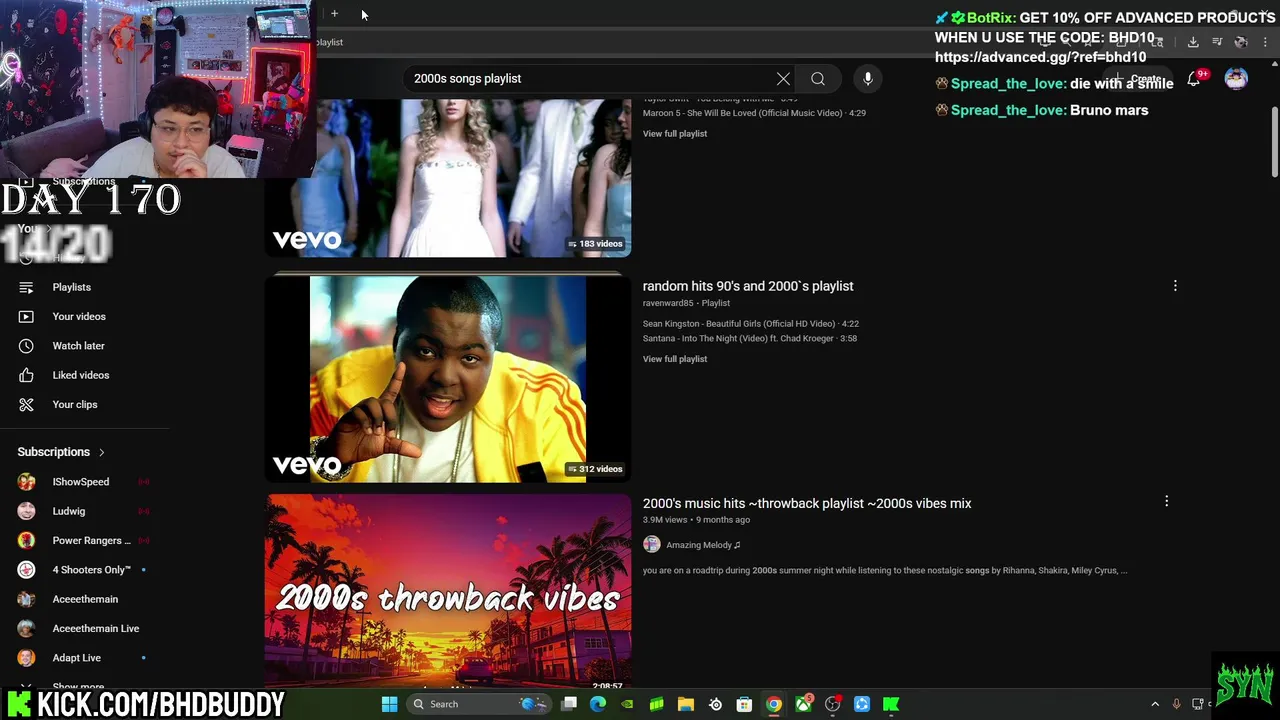The image size is (1280, 720).
Task: Show hidden system tray icons
Action: click(1155, 704)
